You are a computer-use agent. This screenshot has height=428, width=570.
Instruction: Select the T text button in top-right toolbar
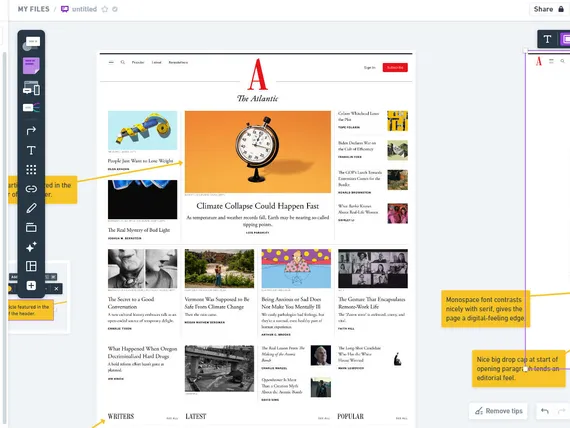(547, 39)
